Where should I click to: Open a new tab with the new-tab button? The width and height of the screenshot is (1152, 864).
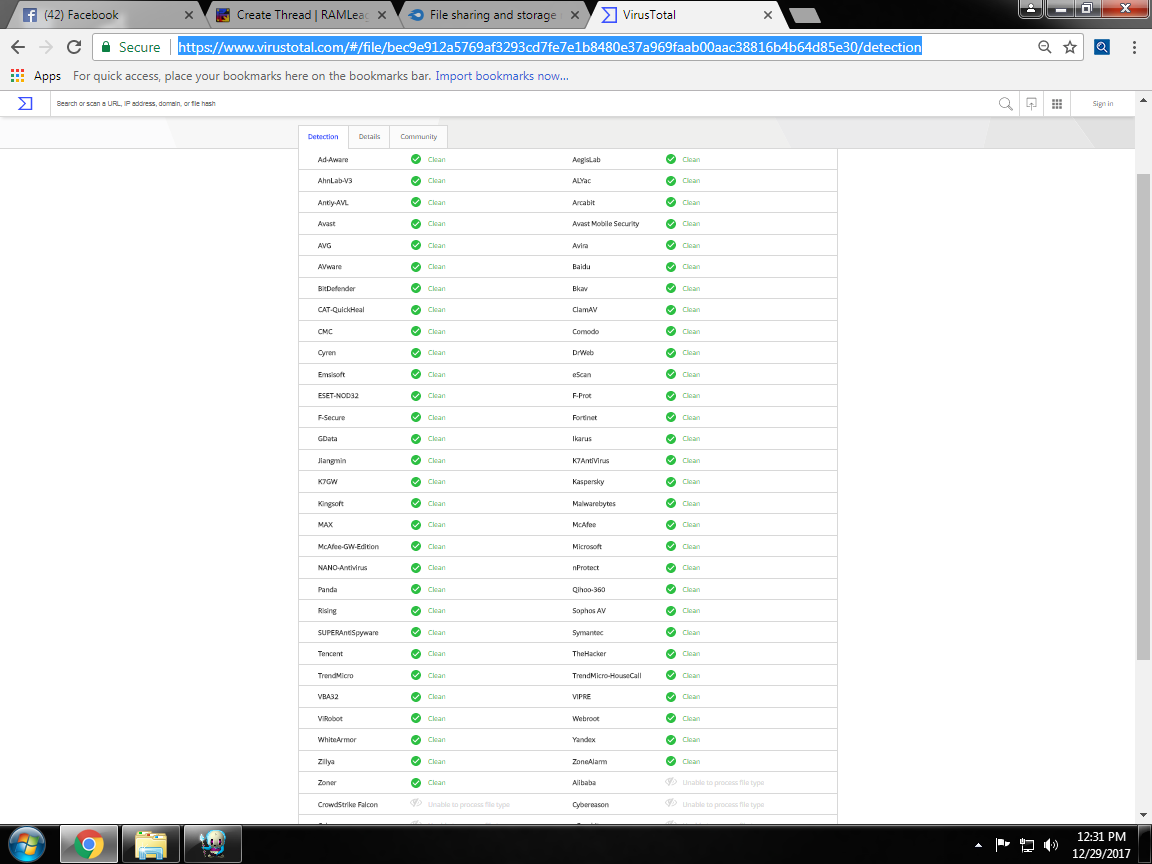tap(804, 15)
